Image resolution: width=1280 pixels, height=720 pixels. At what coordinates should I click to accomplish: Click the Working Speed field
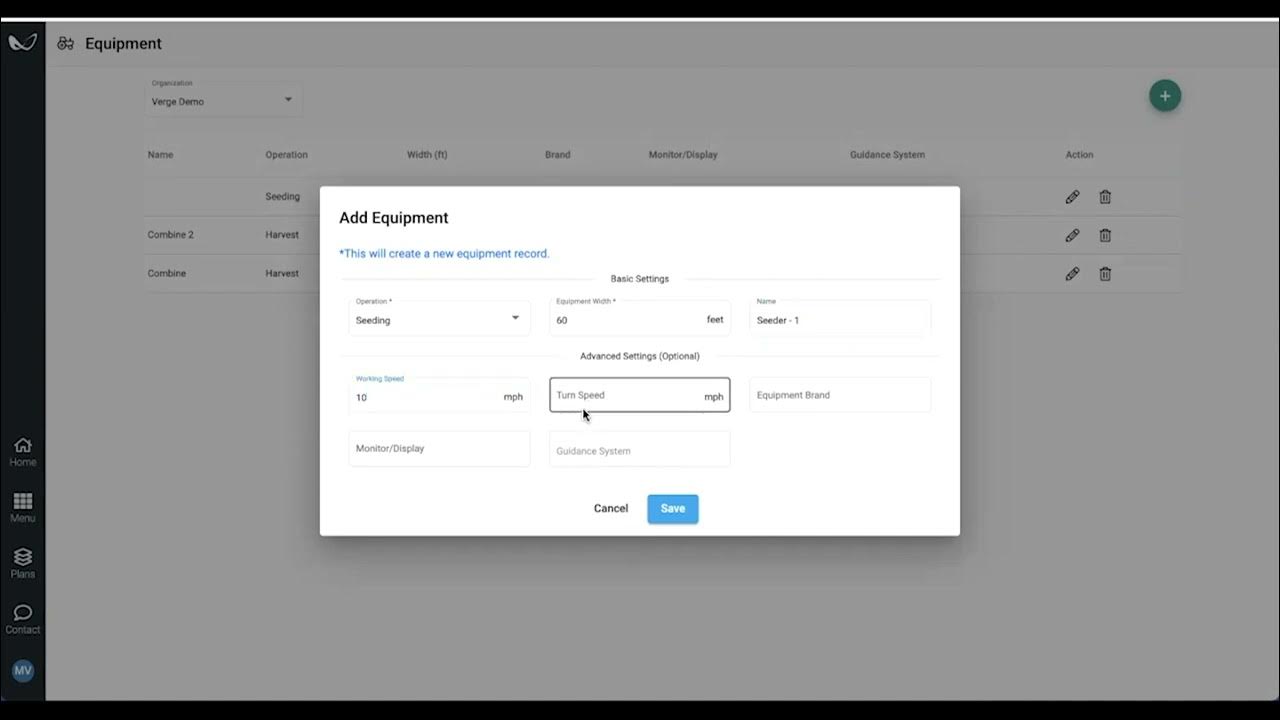pos(439,394)
